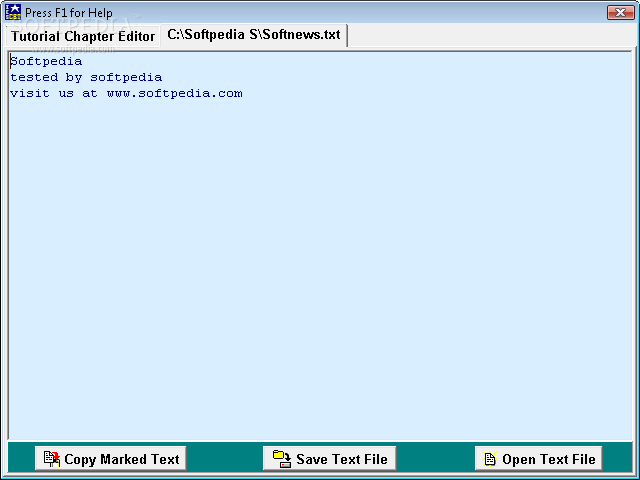Click the line "visit us at www.softpedia.com"
The image size is (640, 480).
126,93
